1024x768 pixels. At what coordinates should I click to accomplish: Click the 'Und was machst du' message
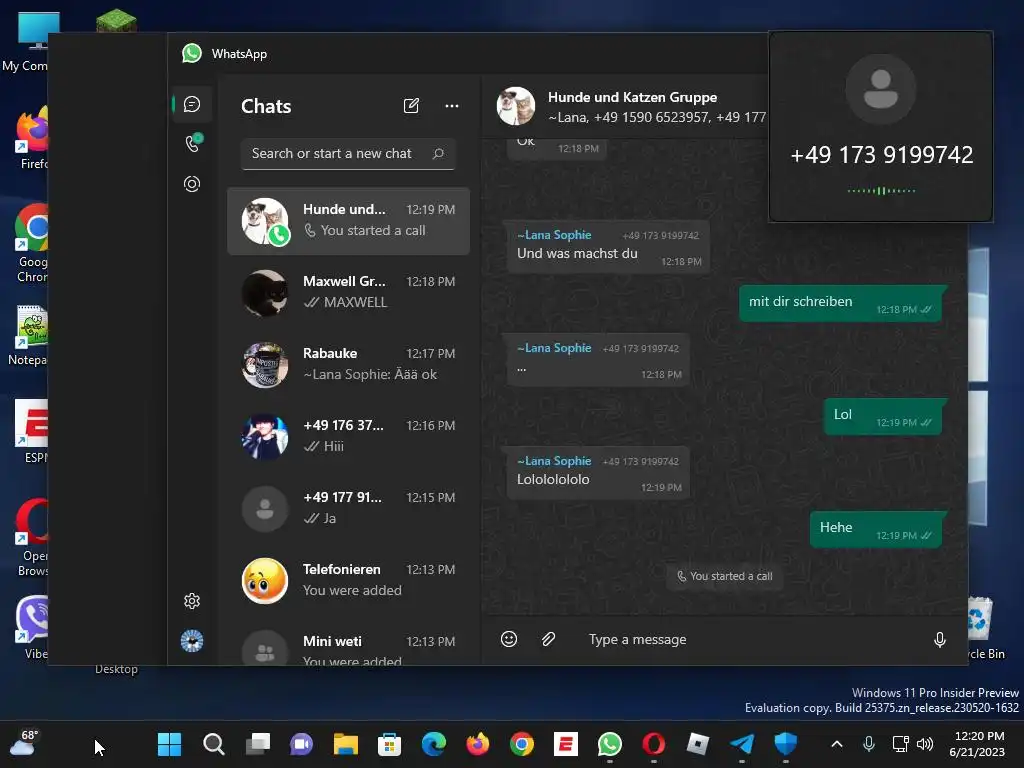click(x=607, y=248)
